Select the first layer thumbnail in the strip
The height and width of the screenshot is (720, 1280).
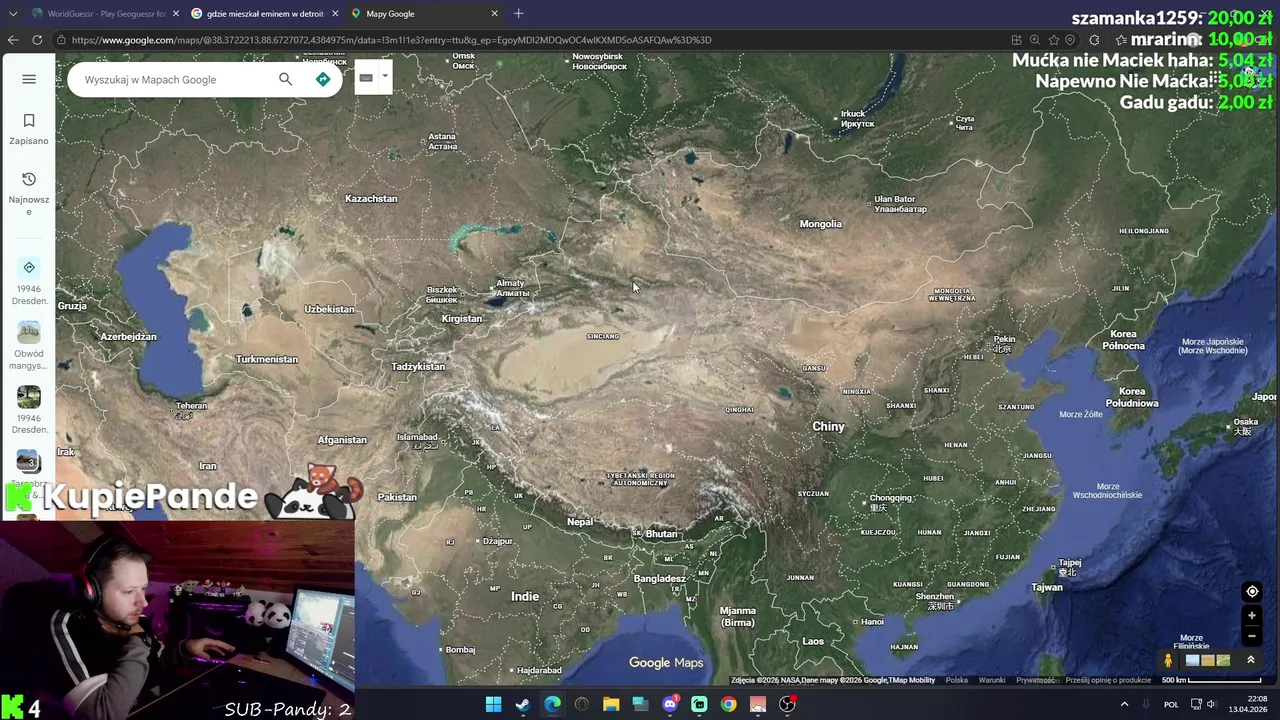pyautogui.click(x=1192, y=660)
